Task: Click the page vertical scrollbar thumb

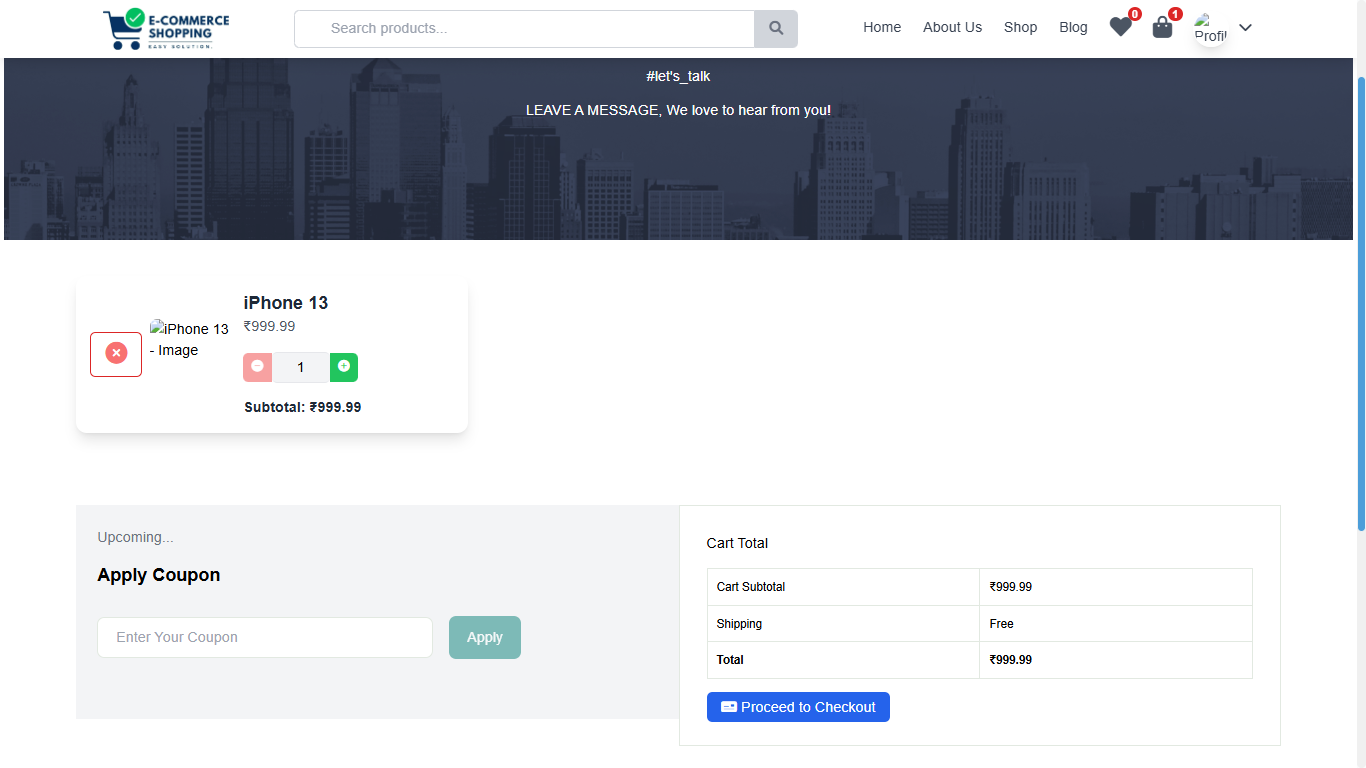Action: pyautogui.click(x=1361, y=303)
